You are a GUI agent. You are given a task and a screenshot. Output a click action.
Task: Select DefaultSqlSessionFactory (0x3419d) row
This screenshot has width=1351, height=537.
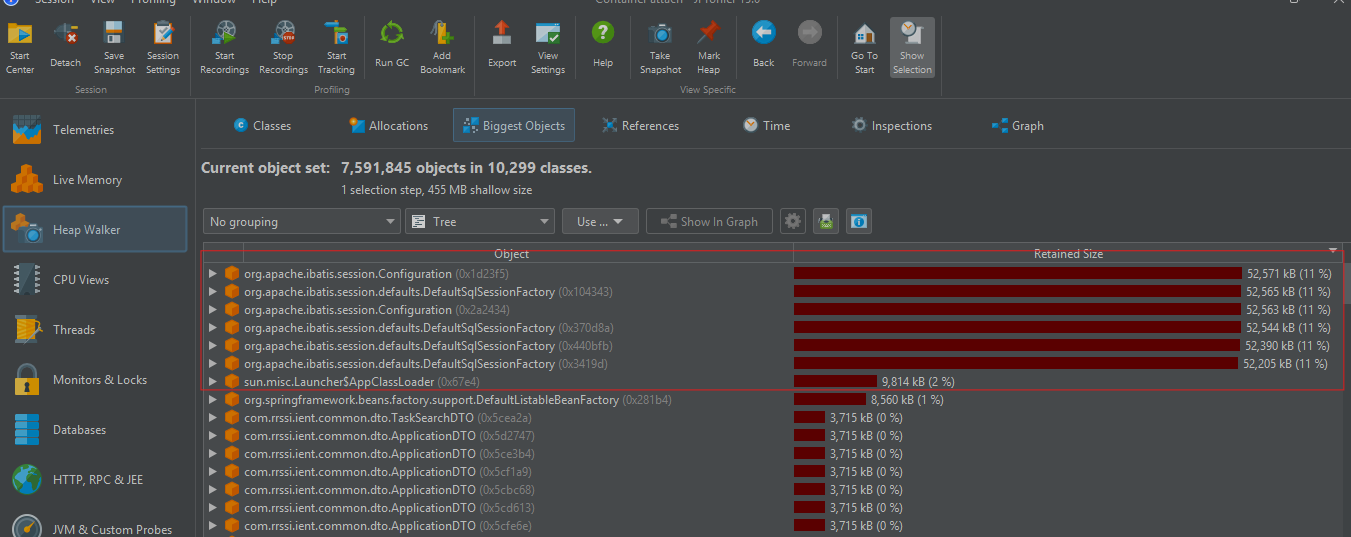coord(773,364)
